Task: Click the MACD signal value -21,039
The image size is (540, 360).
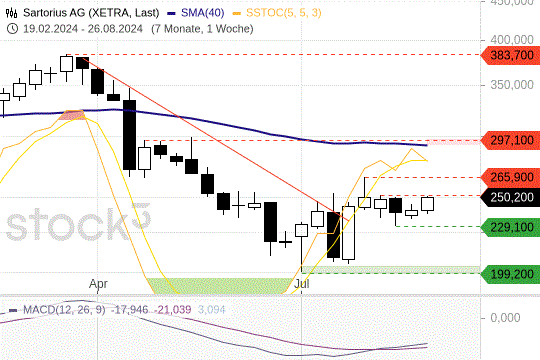Action: (x=173, y=310)
